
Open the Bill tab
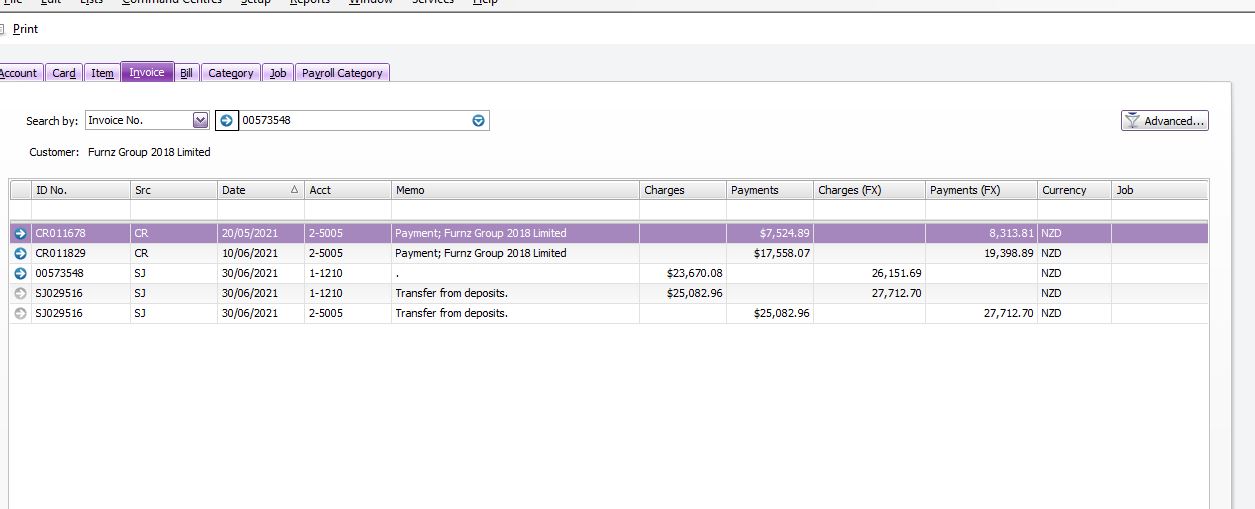click(x=186, y=73)
